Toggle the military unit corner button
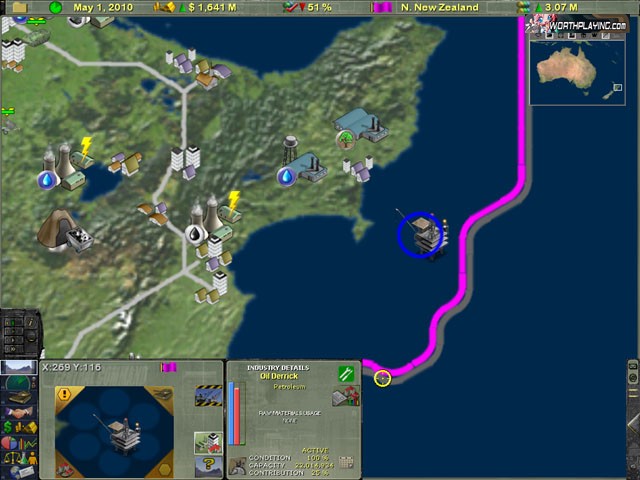 point(161,395)
